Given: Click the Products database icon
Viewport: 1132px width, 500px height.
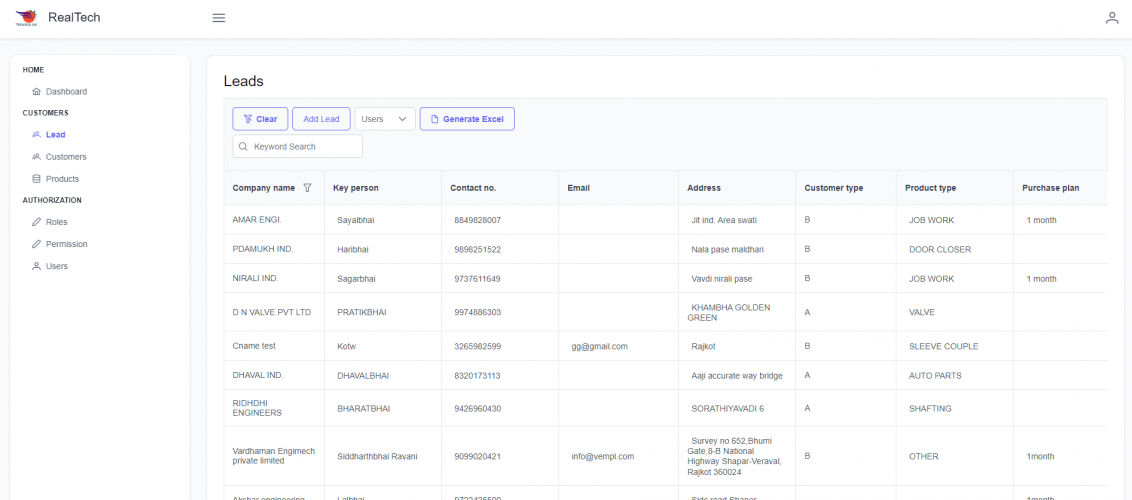Looking at the screenshot, I should click(37, 179).
